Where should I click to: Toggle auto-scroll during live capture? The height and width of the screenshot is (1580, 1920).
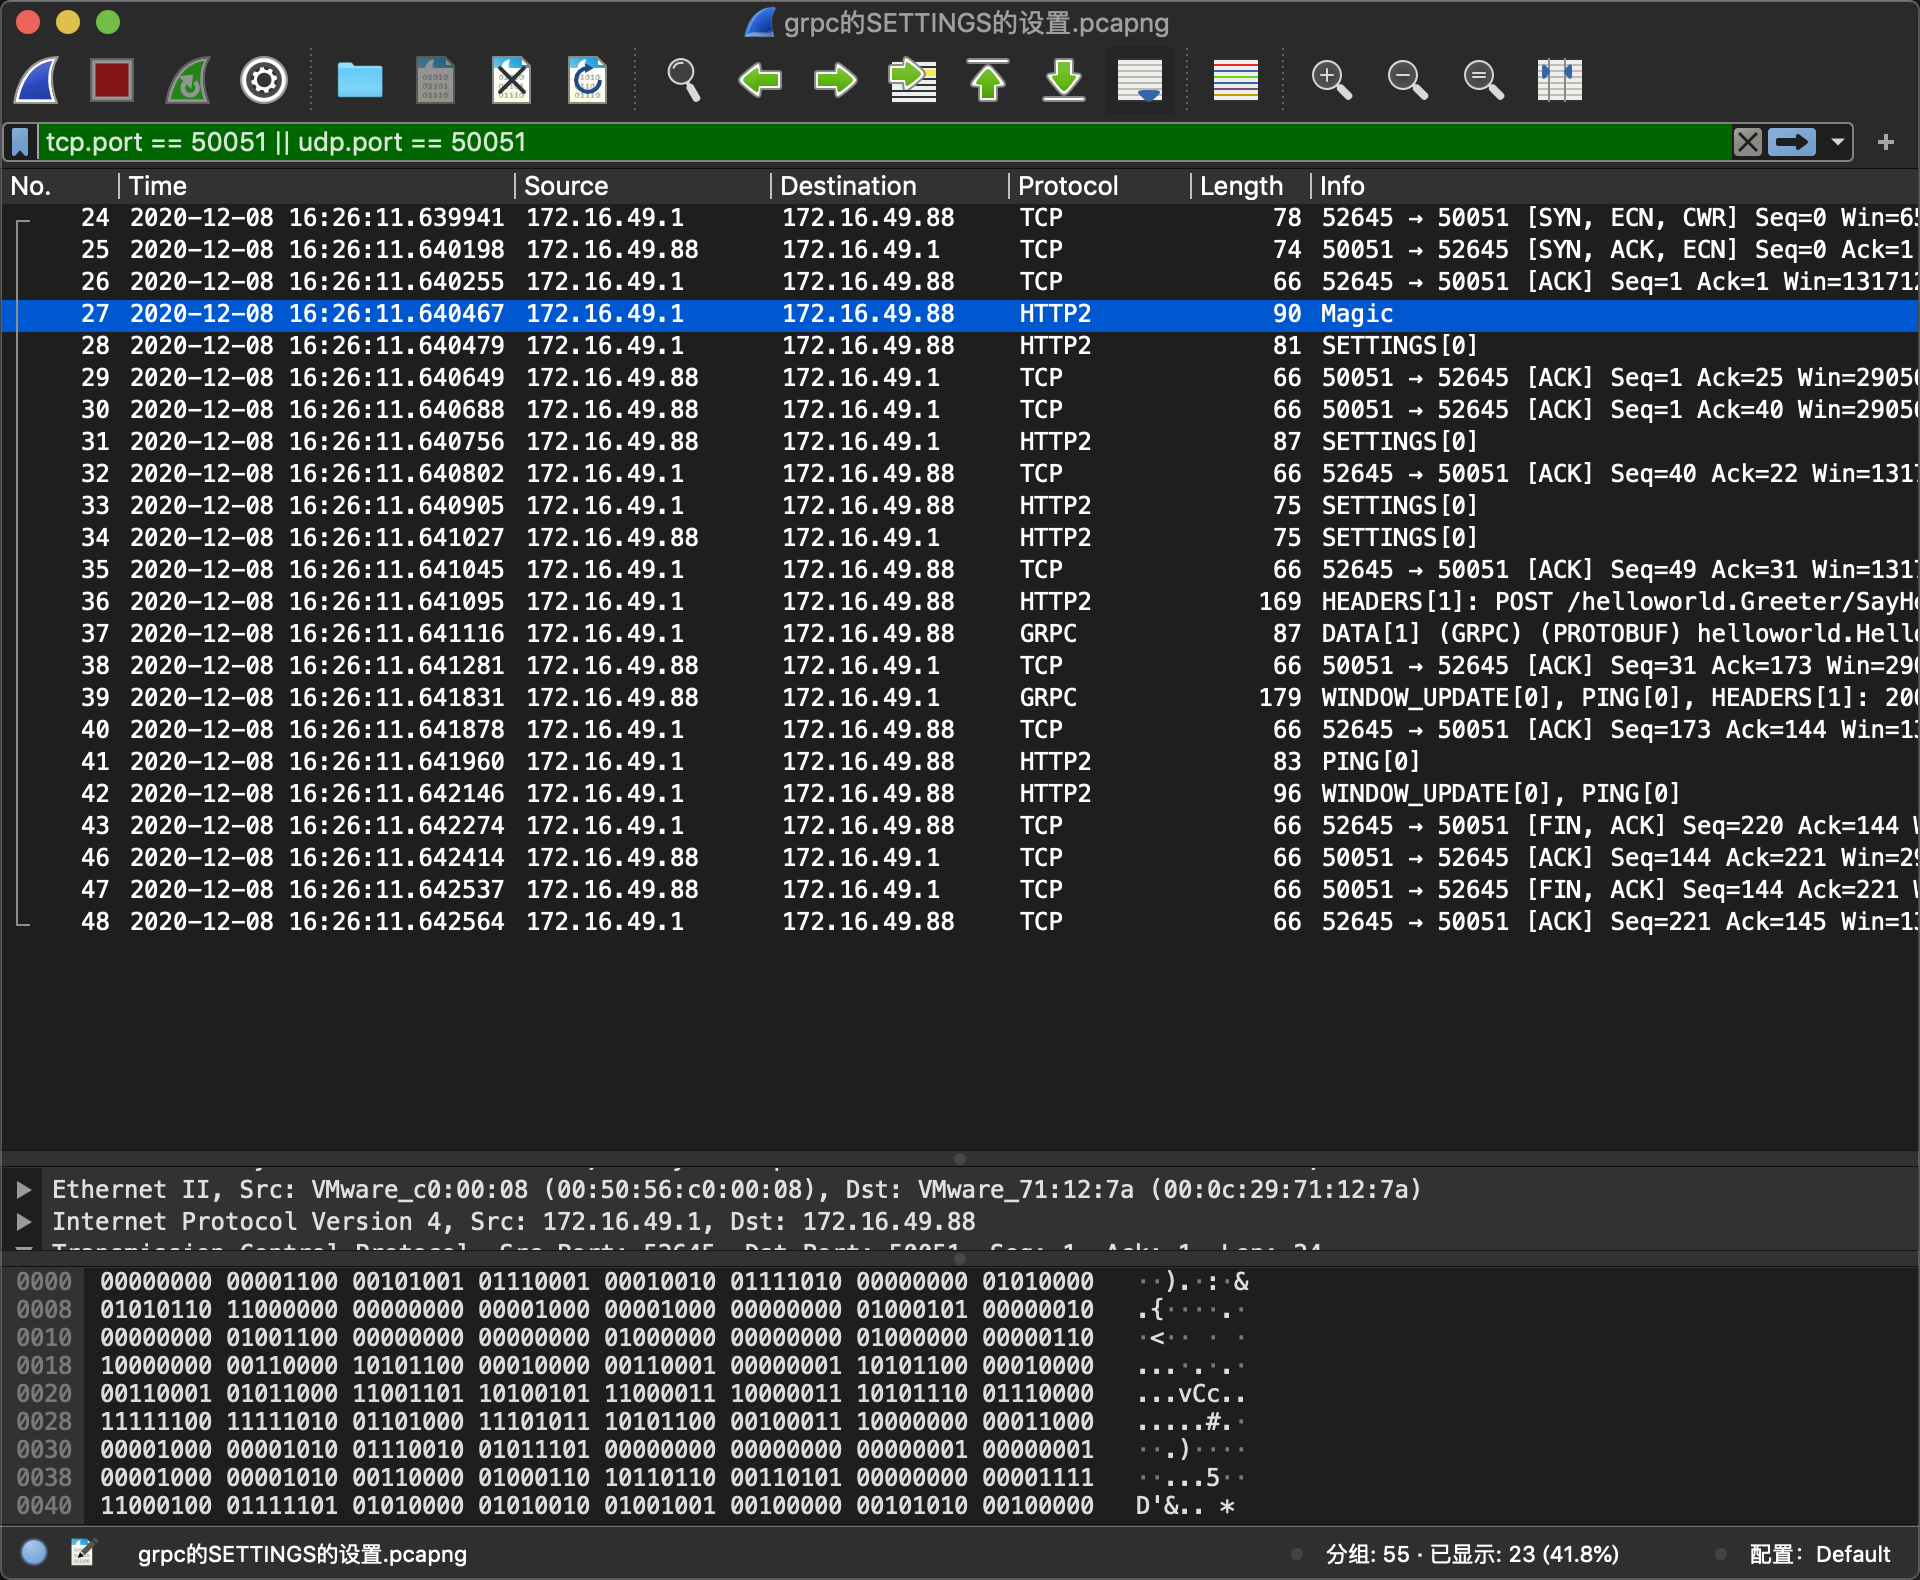tap(1140, 80)
